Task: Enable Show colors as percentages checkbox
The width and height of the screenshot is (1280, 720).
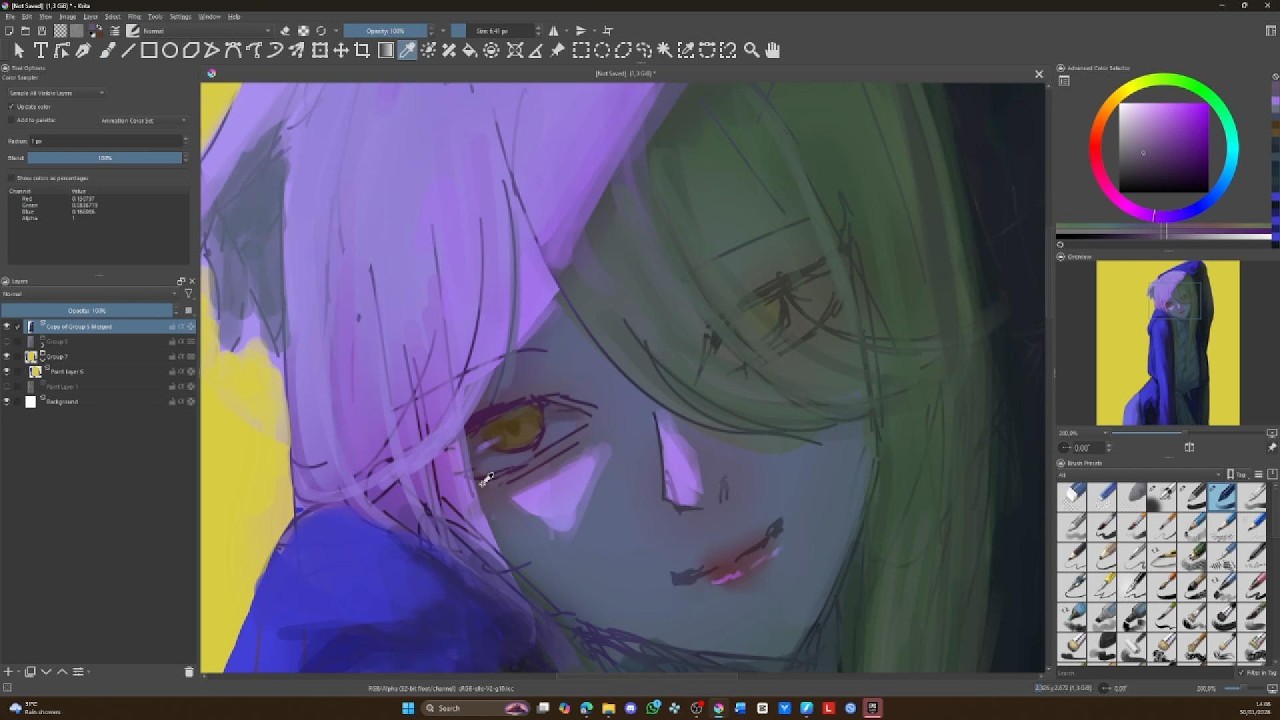Action: click(x=12, y=178)
